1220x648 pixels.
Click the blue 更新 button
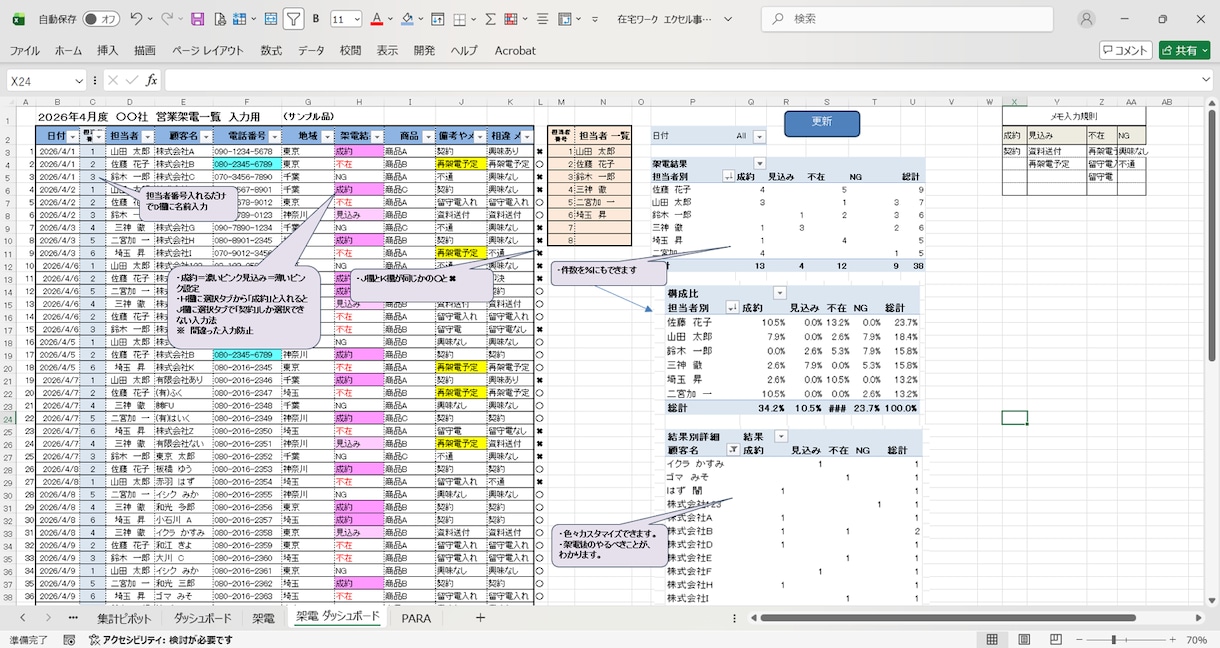(x=821, y=122)
